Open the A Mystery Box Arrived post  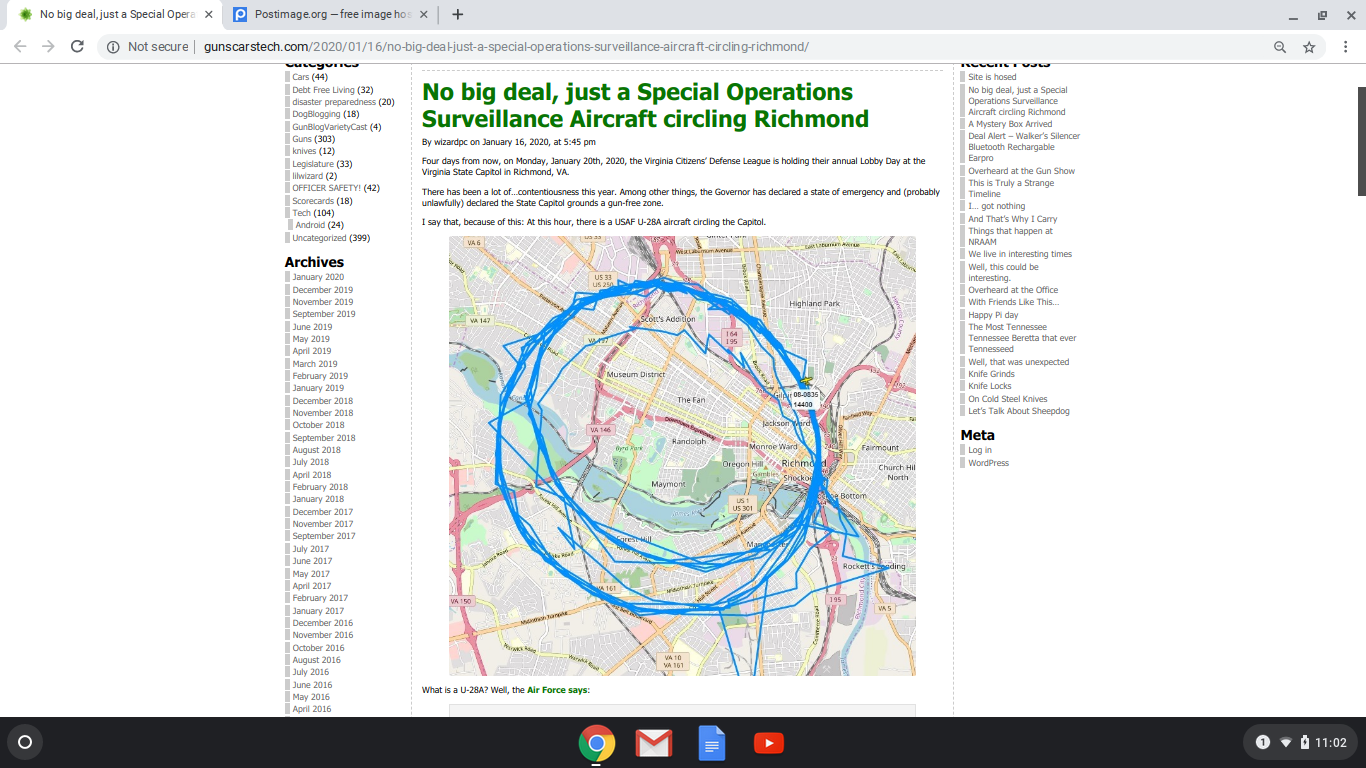point(1010,124)
